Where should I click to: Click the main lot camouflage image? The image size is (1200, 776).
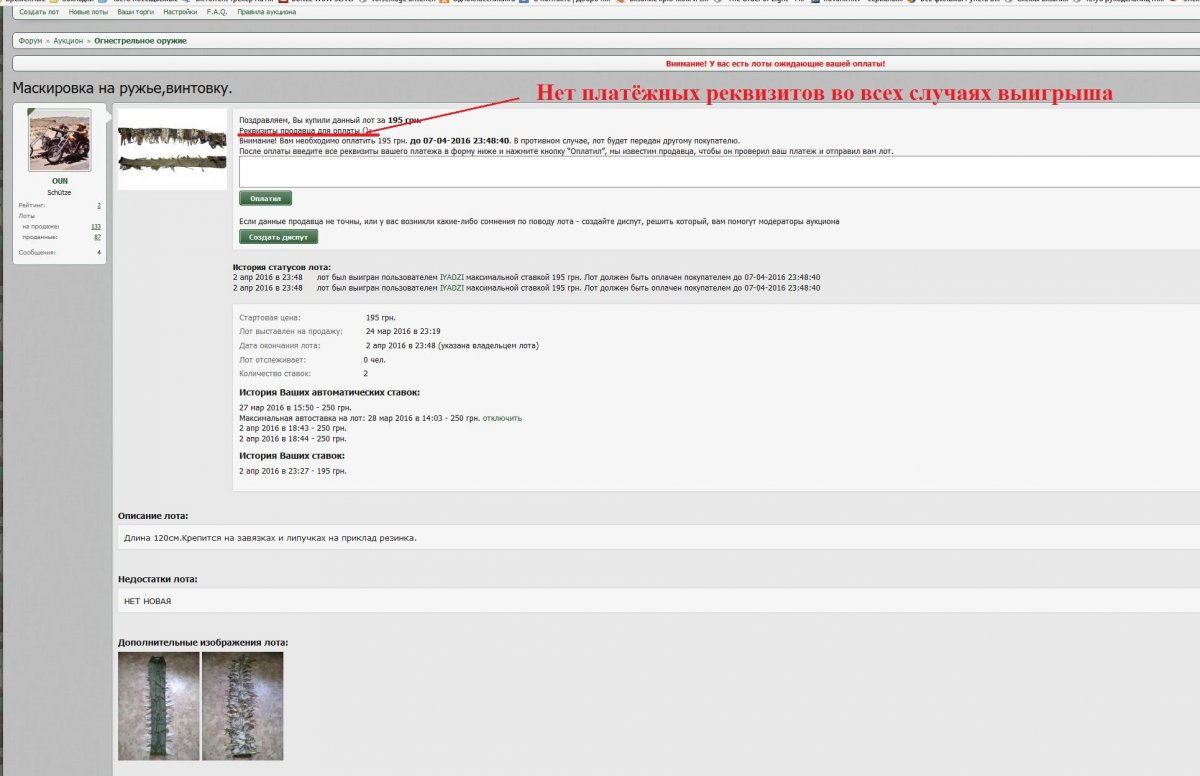[x=172, y=149]
